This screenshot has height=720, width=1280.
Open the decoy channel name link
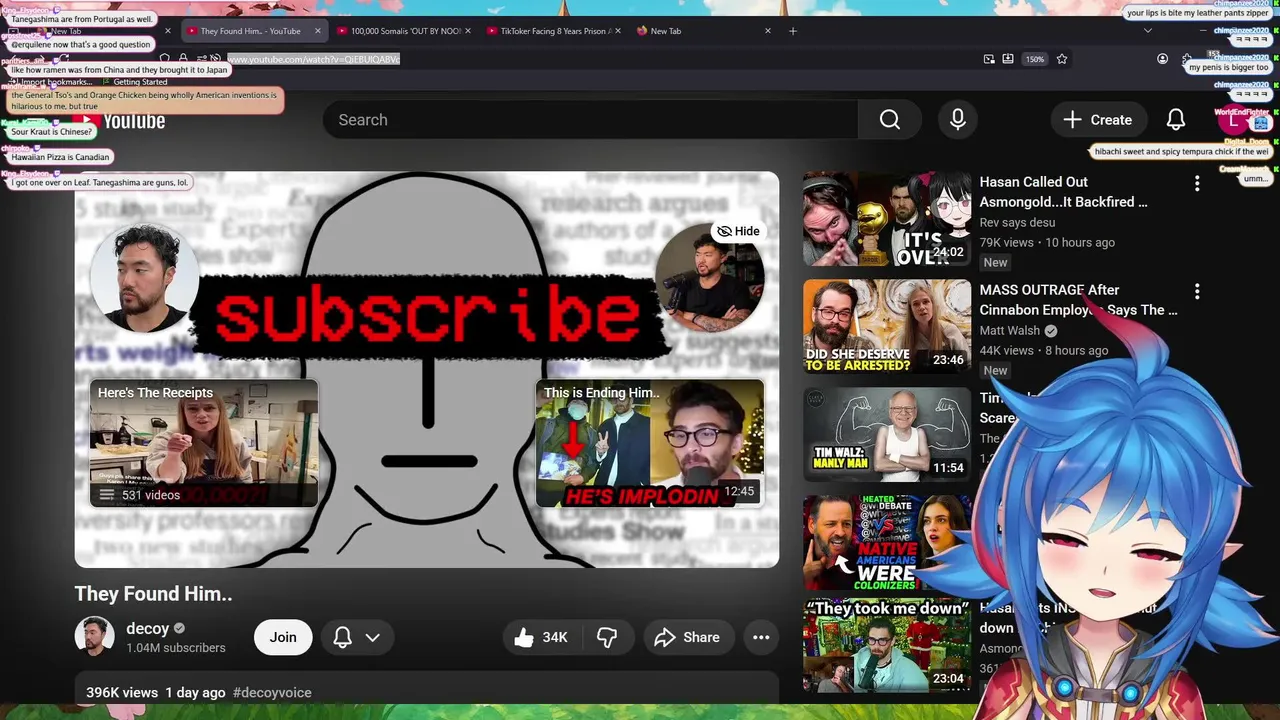point(147,629)
